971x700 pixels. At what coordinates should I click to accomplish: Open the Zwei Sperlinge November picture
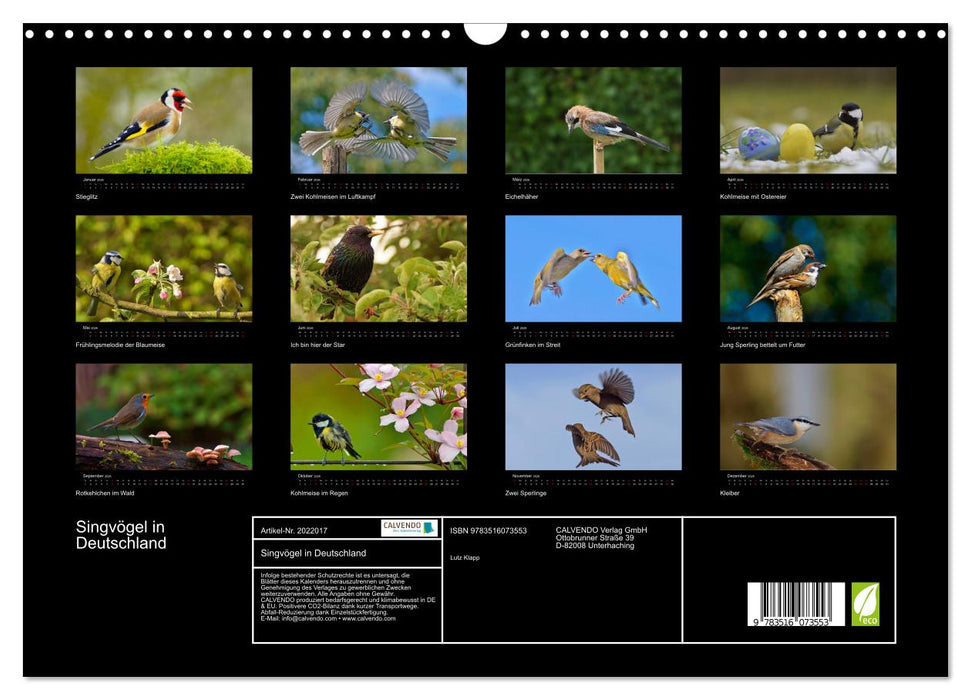593,417
